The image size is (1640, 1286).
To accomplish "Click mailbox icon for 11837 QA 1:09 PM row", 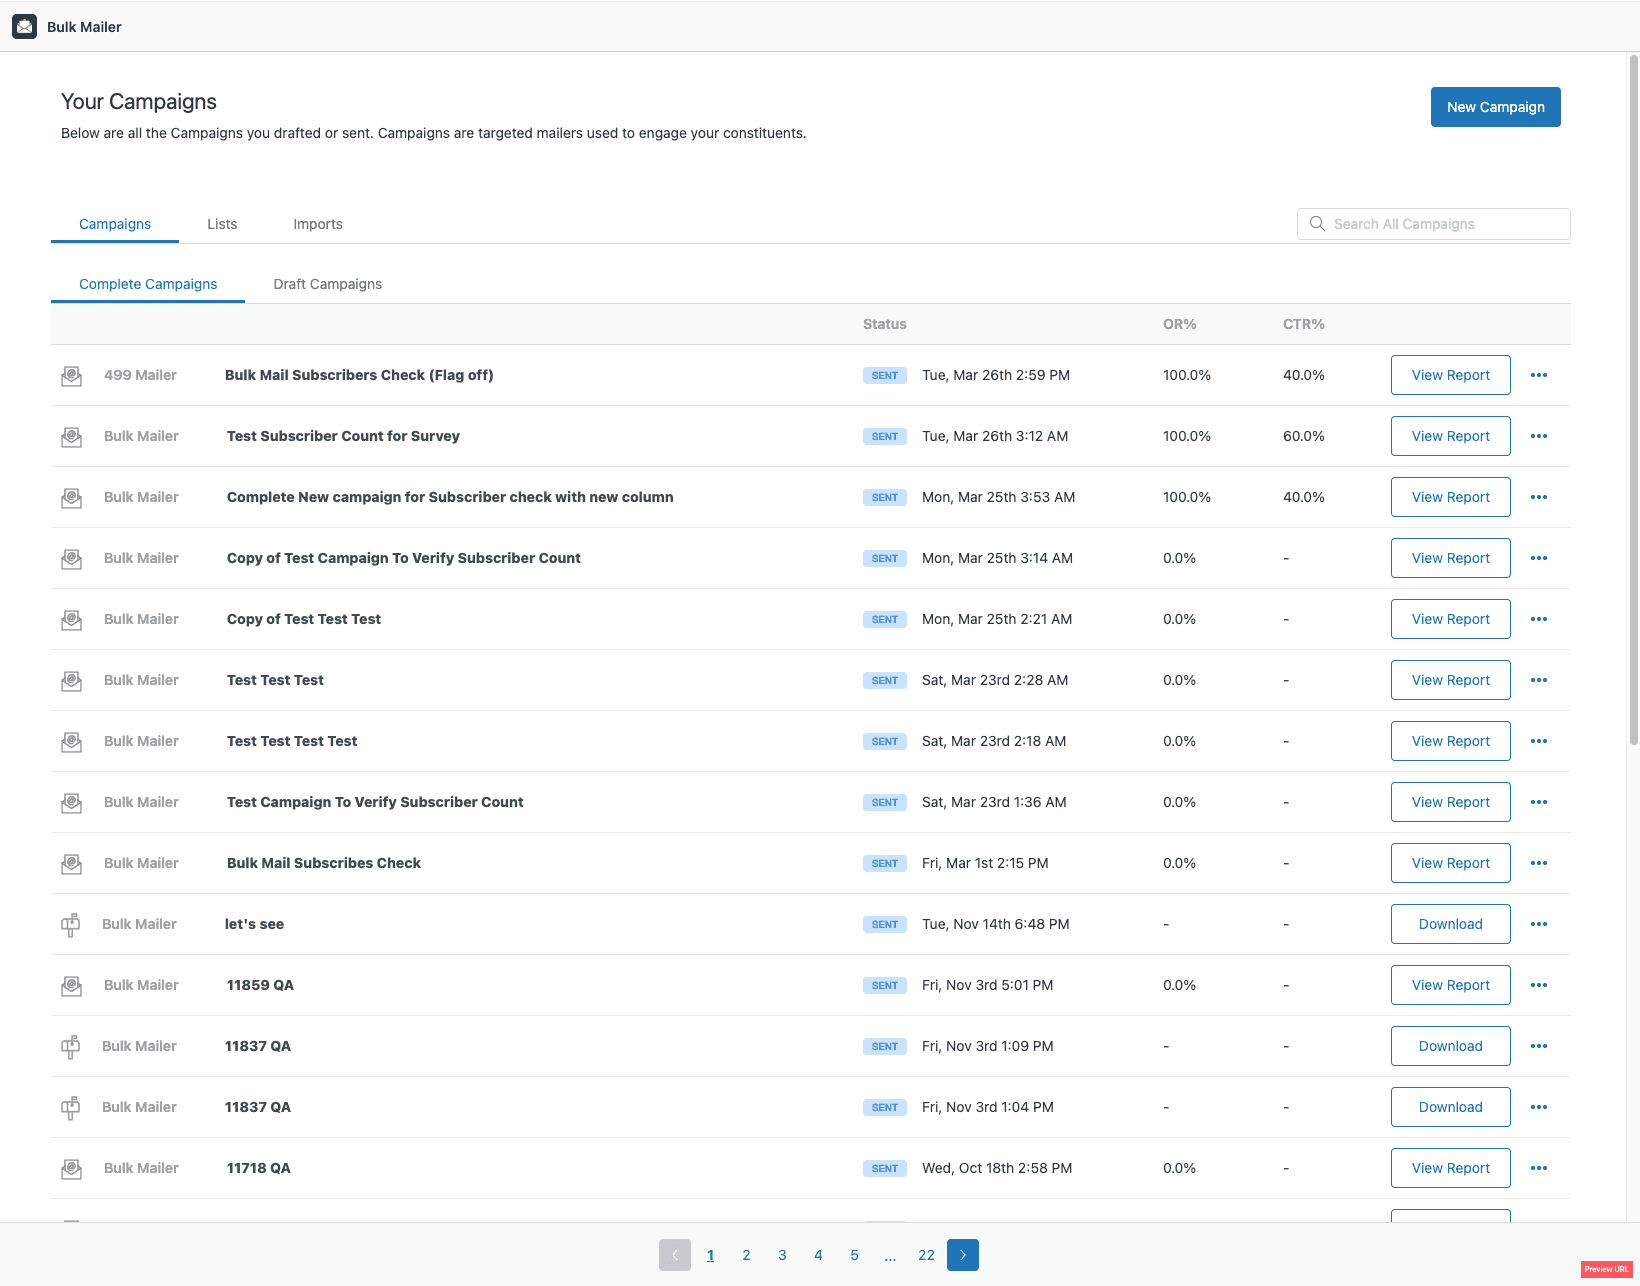I will (x=71, y=1047).
